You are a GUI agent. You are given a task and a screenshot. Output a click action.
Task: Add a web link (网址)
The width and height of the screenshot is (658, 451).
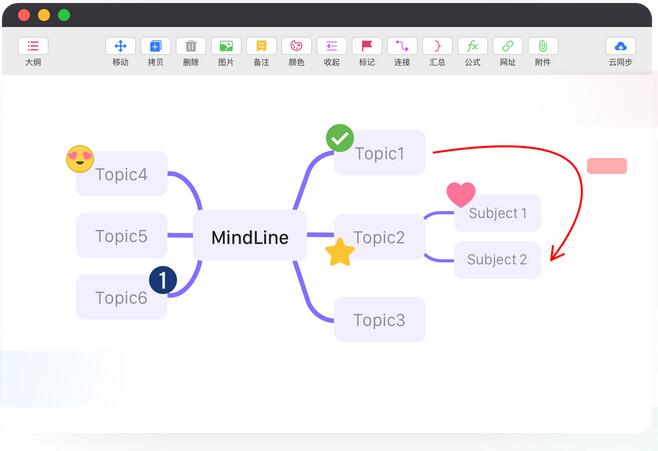508,46
